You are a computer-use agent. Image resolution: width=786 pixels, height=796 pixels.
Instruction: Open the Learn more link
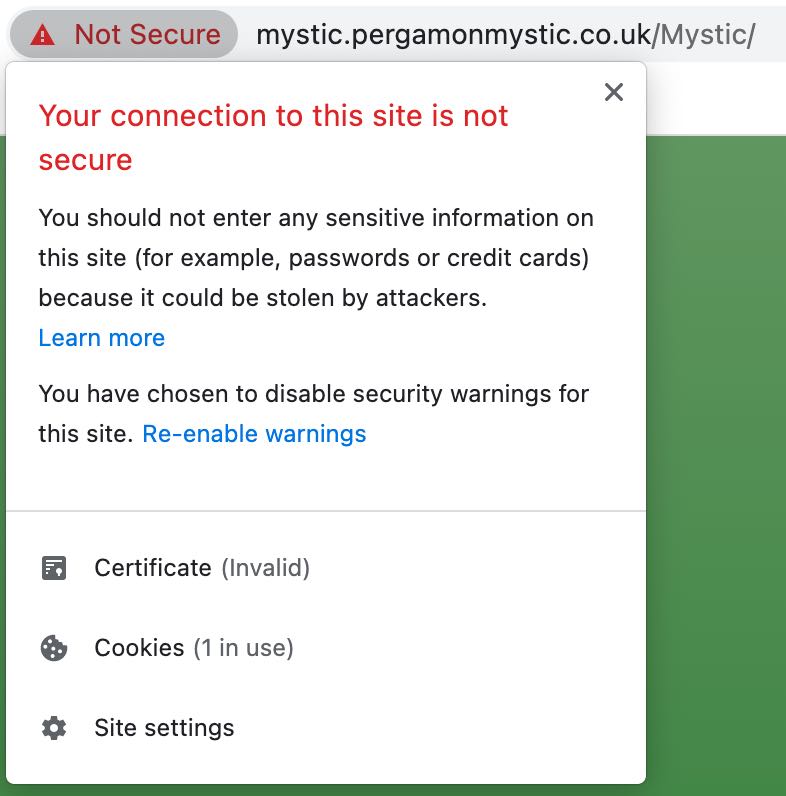click(x=102, y=338)
